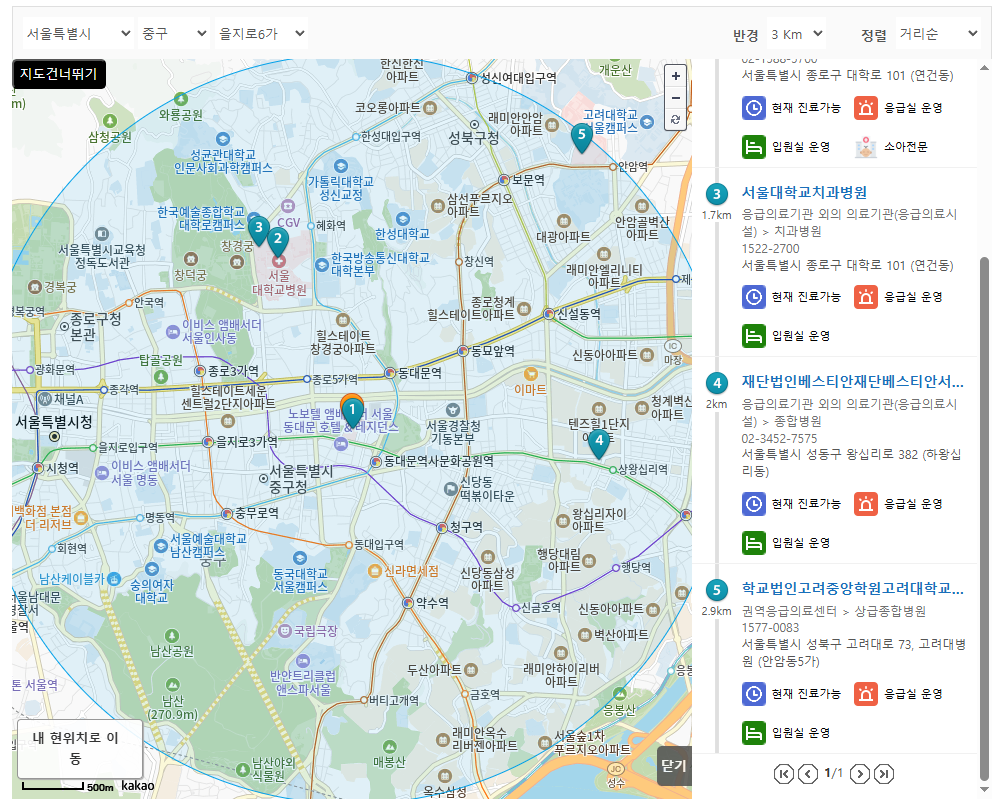996x802 pixels.
Task: Select map marker number 3
Action: [x=259, y=230]
